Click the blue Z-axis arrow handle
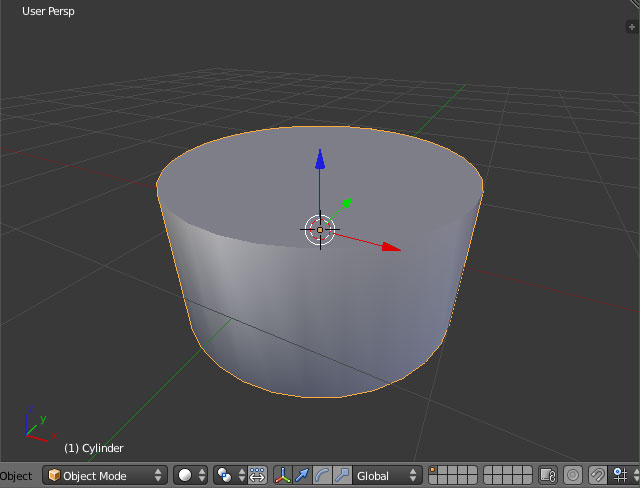This screenshot has height=488, width=640. coord(319,159)
